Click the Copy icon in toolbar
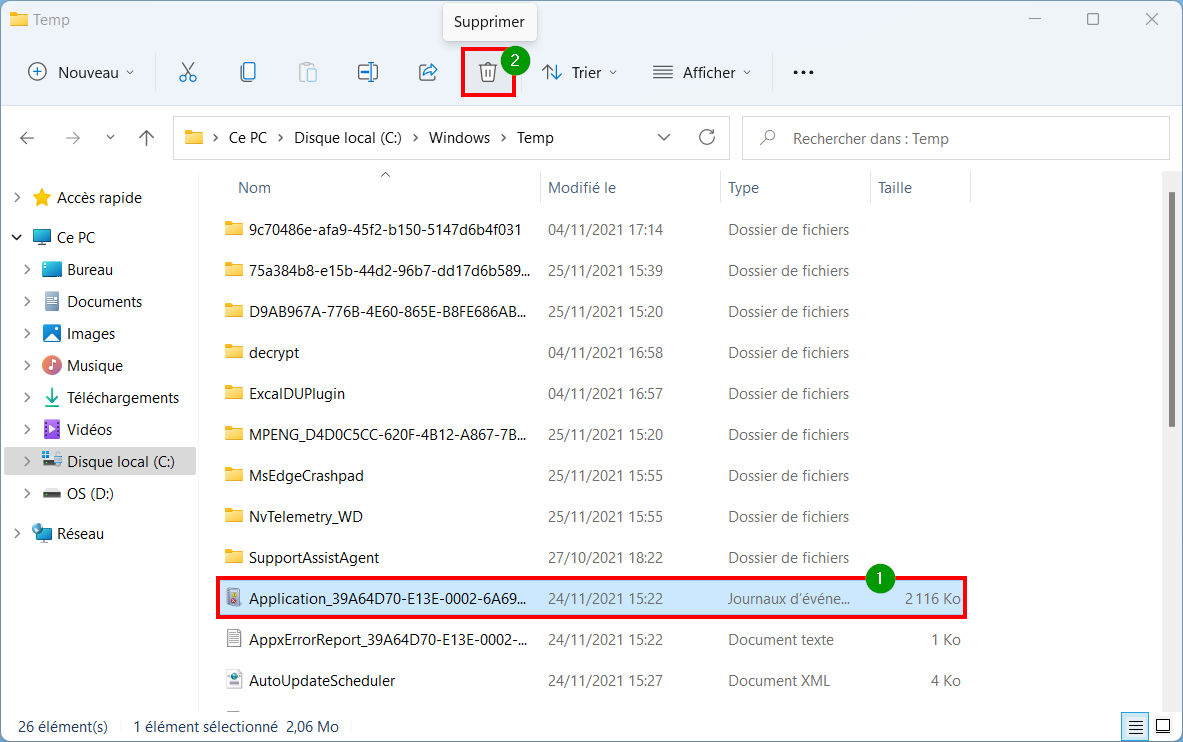This screenshot has height=742, width=1183. click(247, 72)
